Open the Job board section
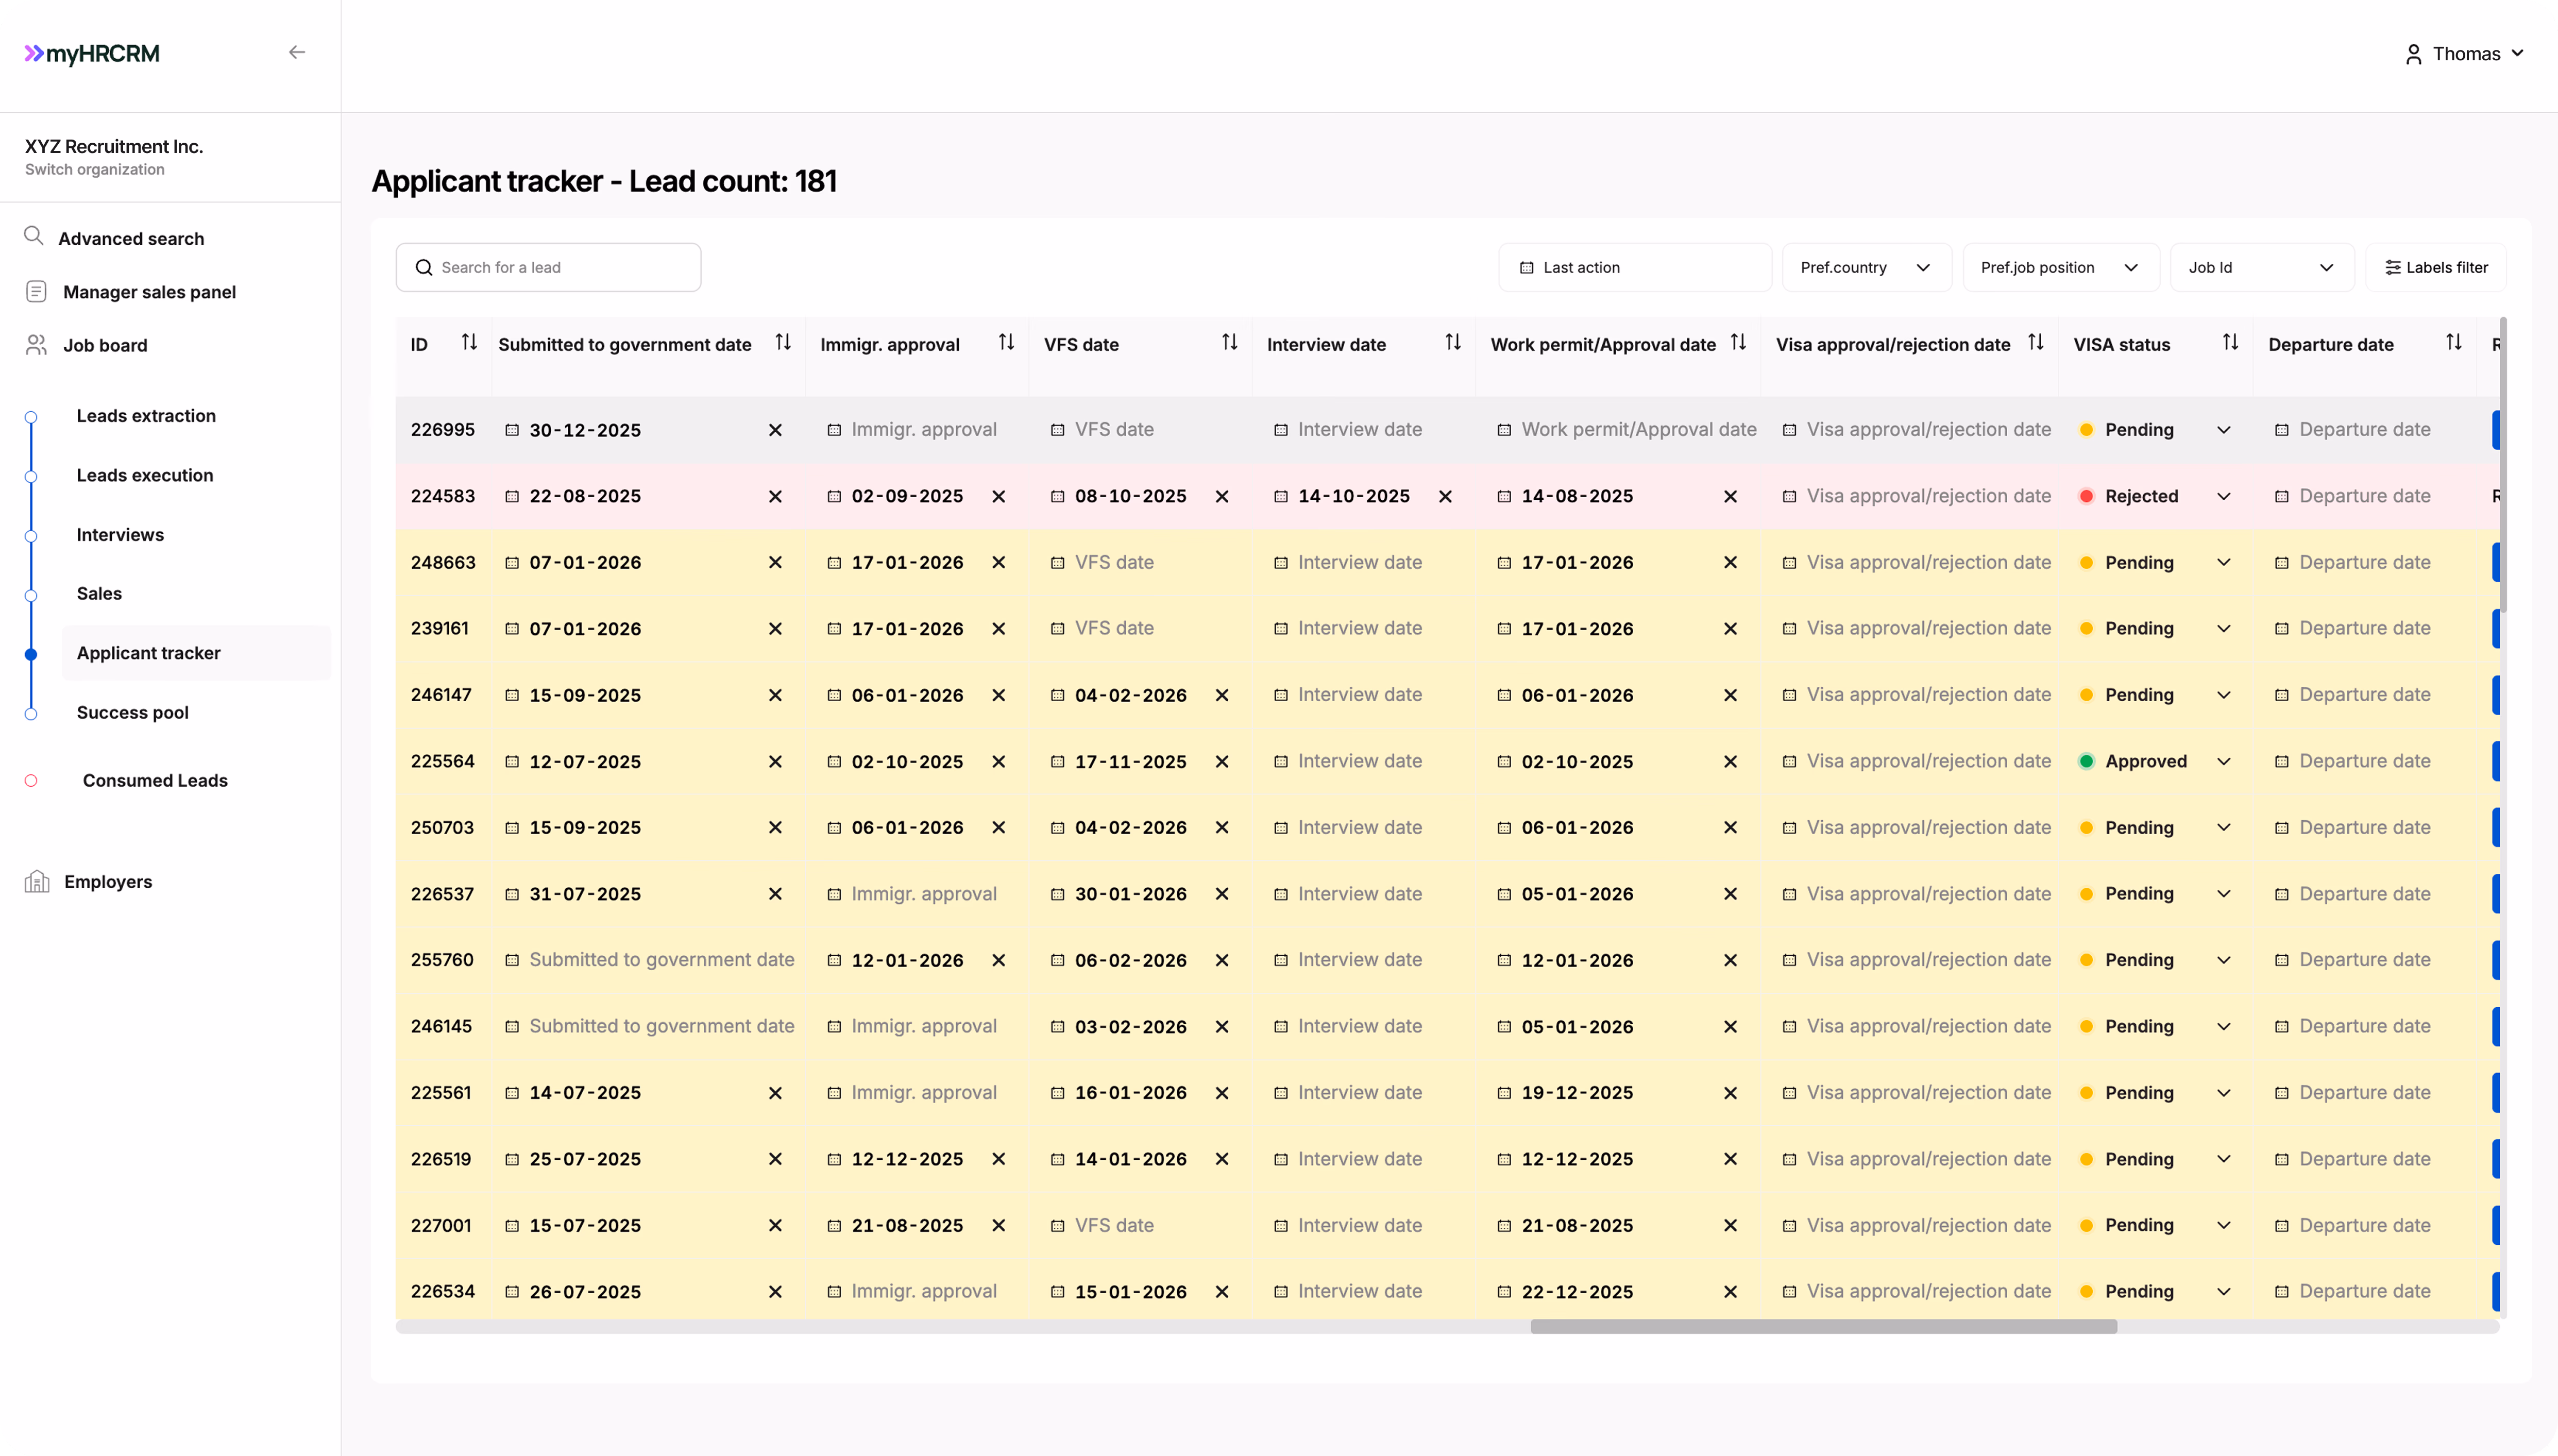 [x=105, y=345]
